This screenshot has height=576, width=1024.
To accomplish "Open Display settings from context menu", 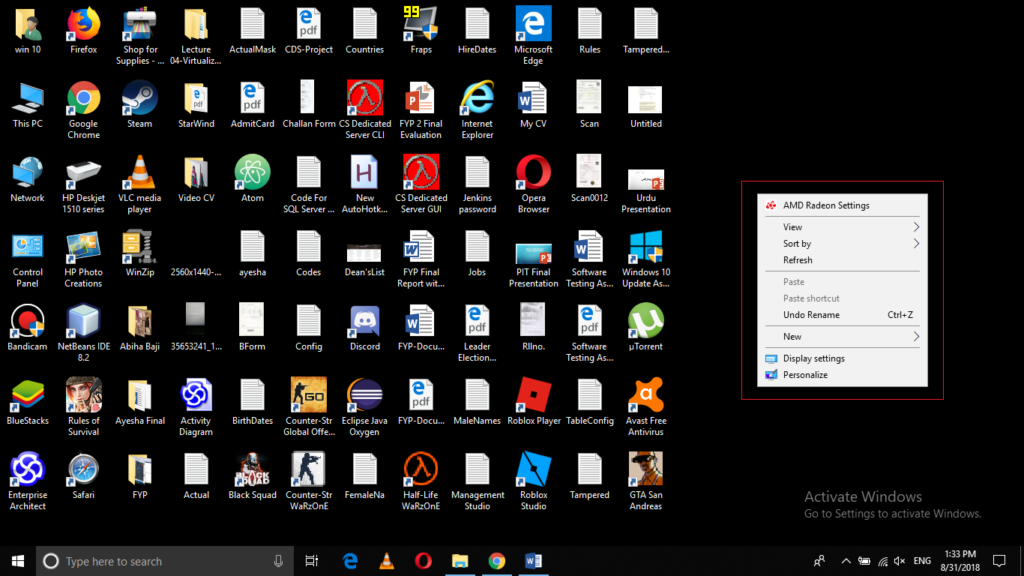I will coord(842,359).
